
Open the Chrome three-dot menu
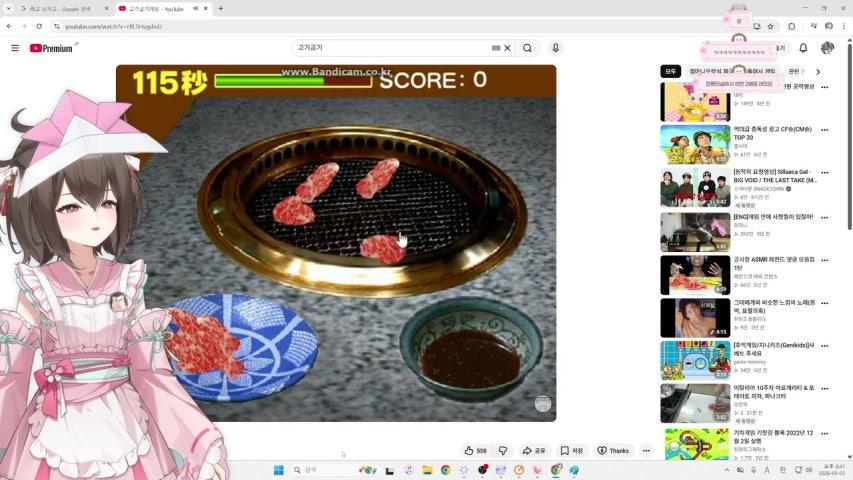pyautogui.click(x=844, y=26)
